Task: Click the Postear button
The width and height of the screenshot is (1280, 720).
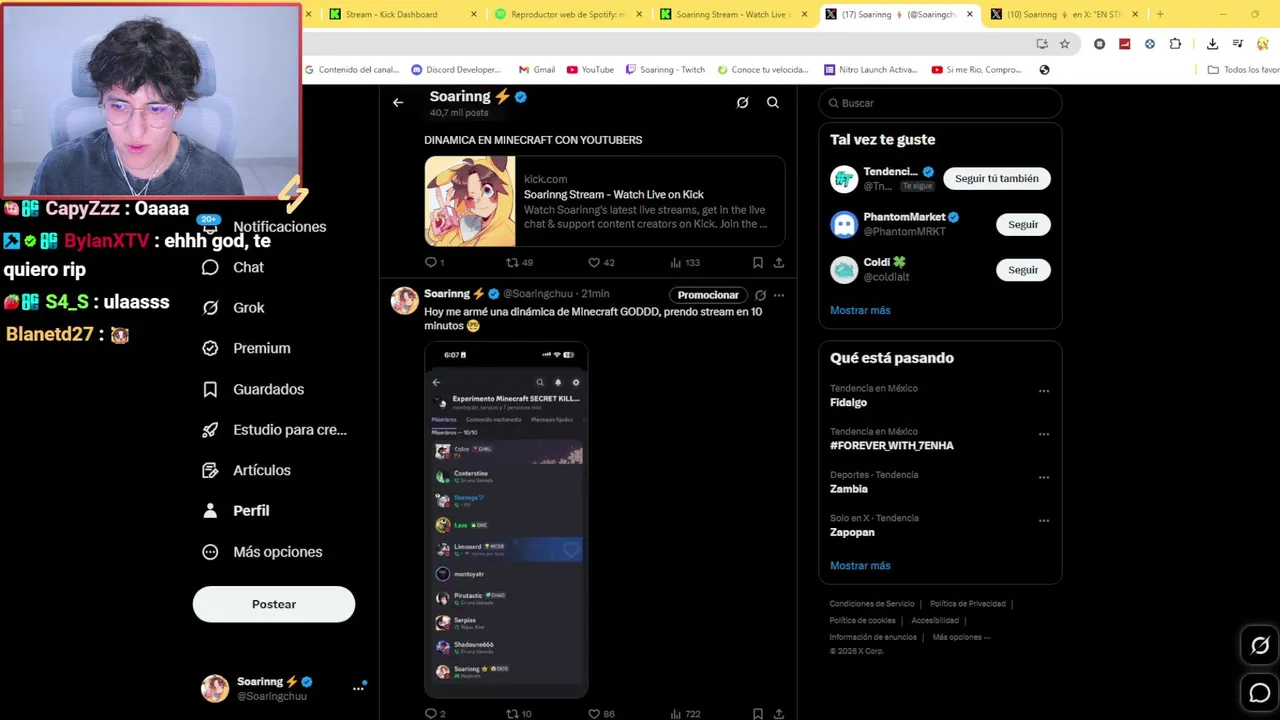Action: [274, 604]
